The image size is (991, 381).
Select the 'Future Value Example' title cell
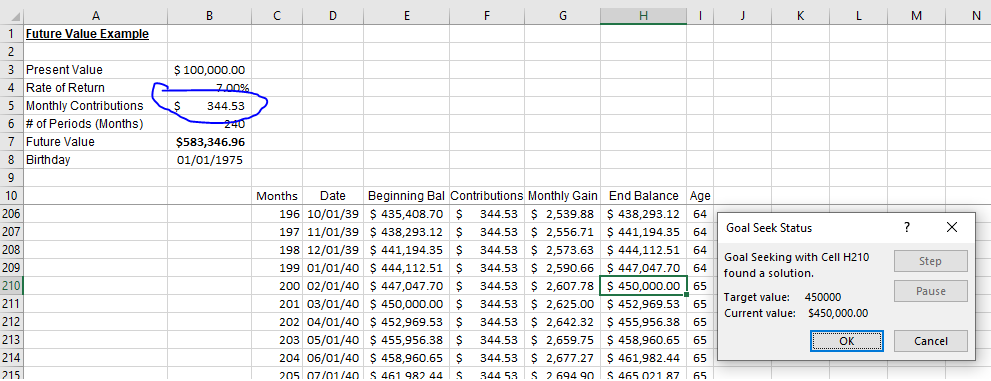(x=95, y=33)
